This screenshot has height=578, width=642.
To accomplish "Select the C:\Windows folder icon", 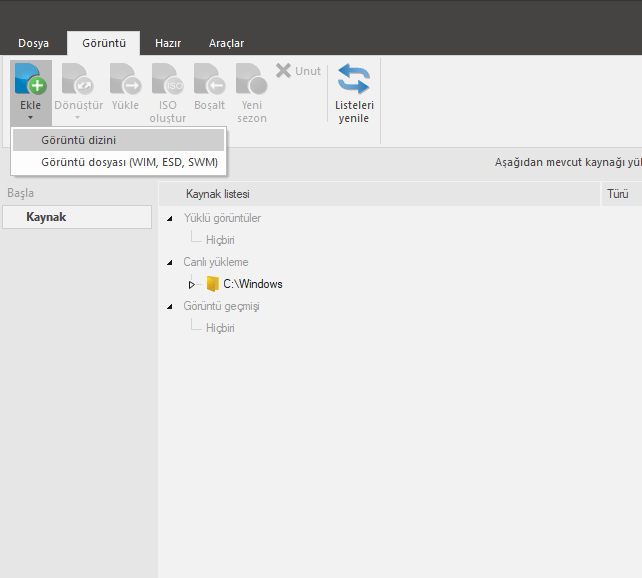I will [x=212, y=284].
